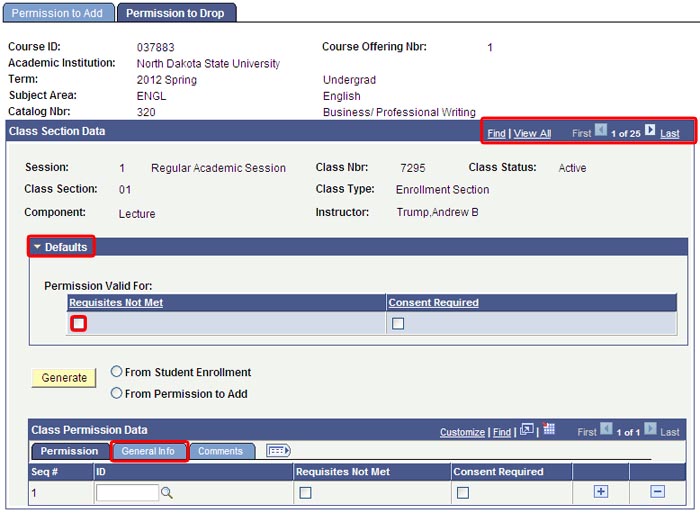Click View All popup icon in Class Permission Data
The width and height of the screenshot is (700, 513).
(527, 431)
